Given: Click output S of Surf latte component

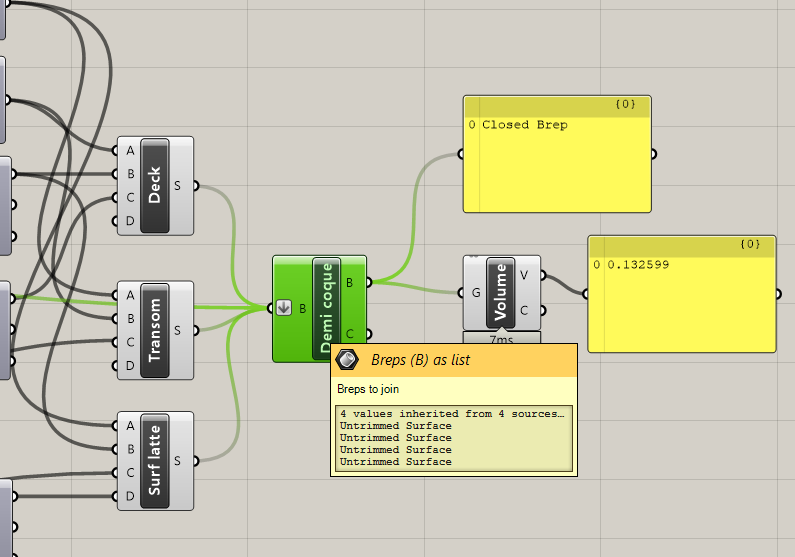Looking at the screenshot, I should [177, 461].
